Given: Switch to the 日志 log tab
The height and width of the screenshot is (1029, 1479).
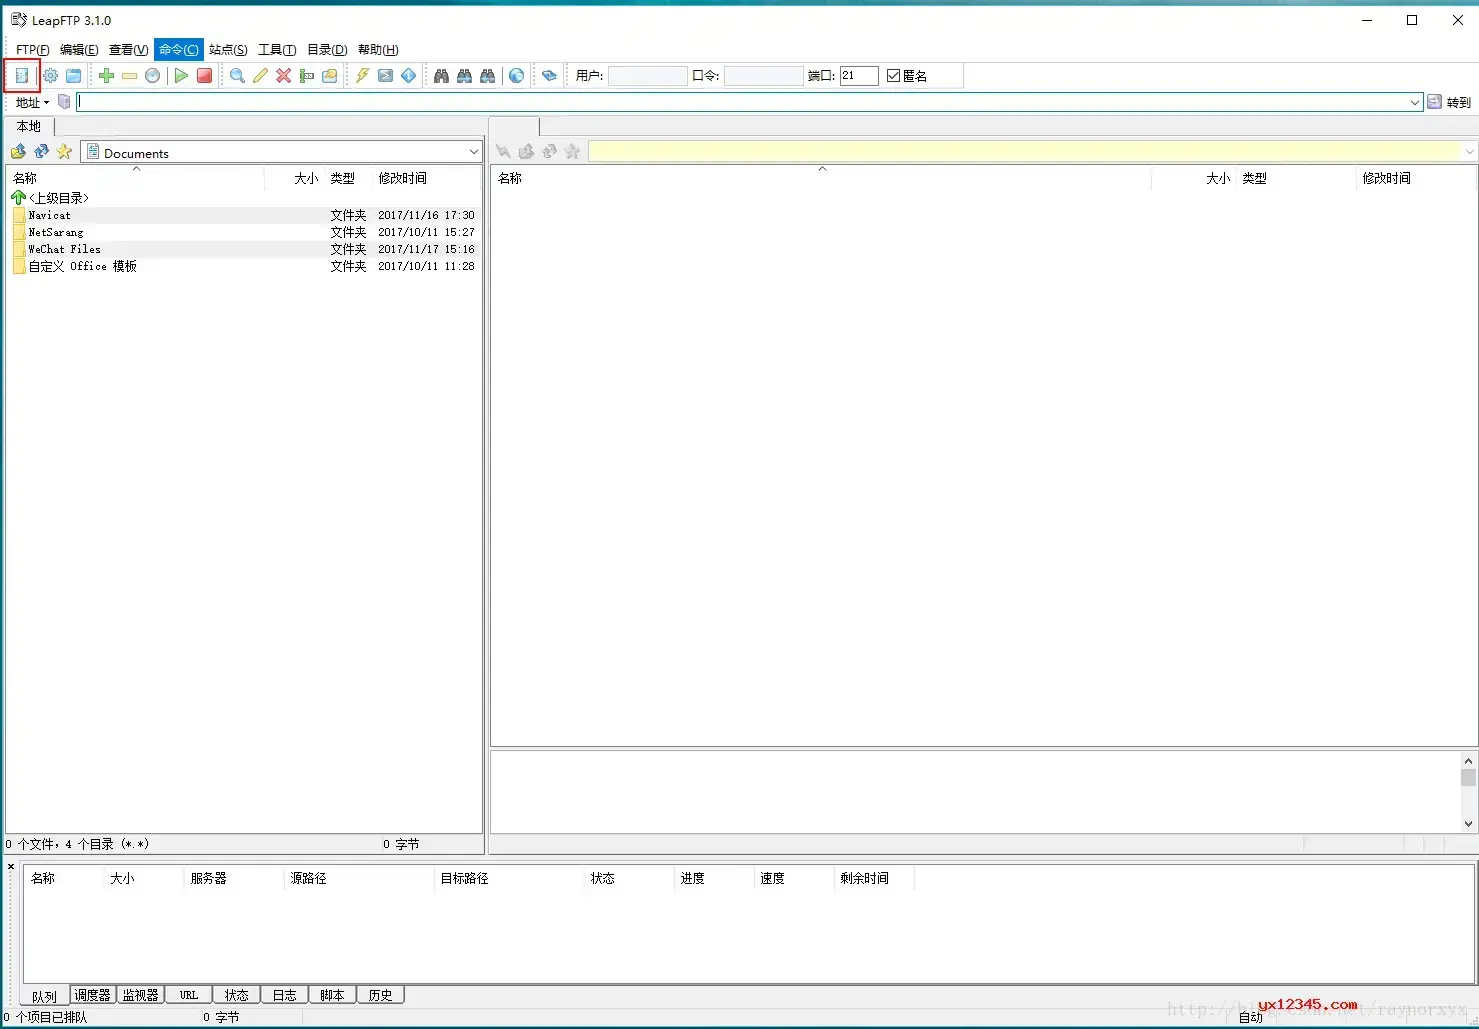Looking at the screenshot, I should 285,995.
